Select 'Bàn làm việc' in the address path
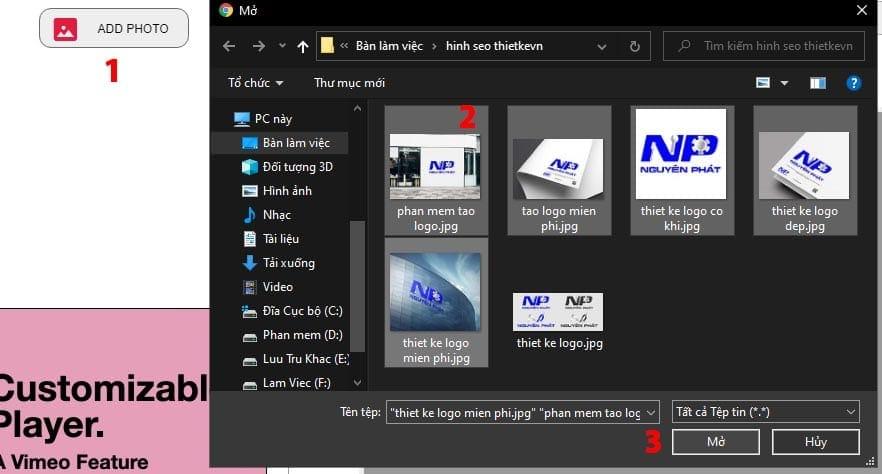The width and height of the screenshot is (882, 474). coord(389,46)
